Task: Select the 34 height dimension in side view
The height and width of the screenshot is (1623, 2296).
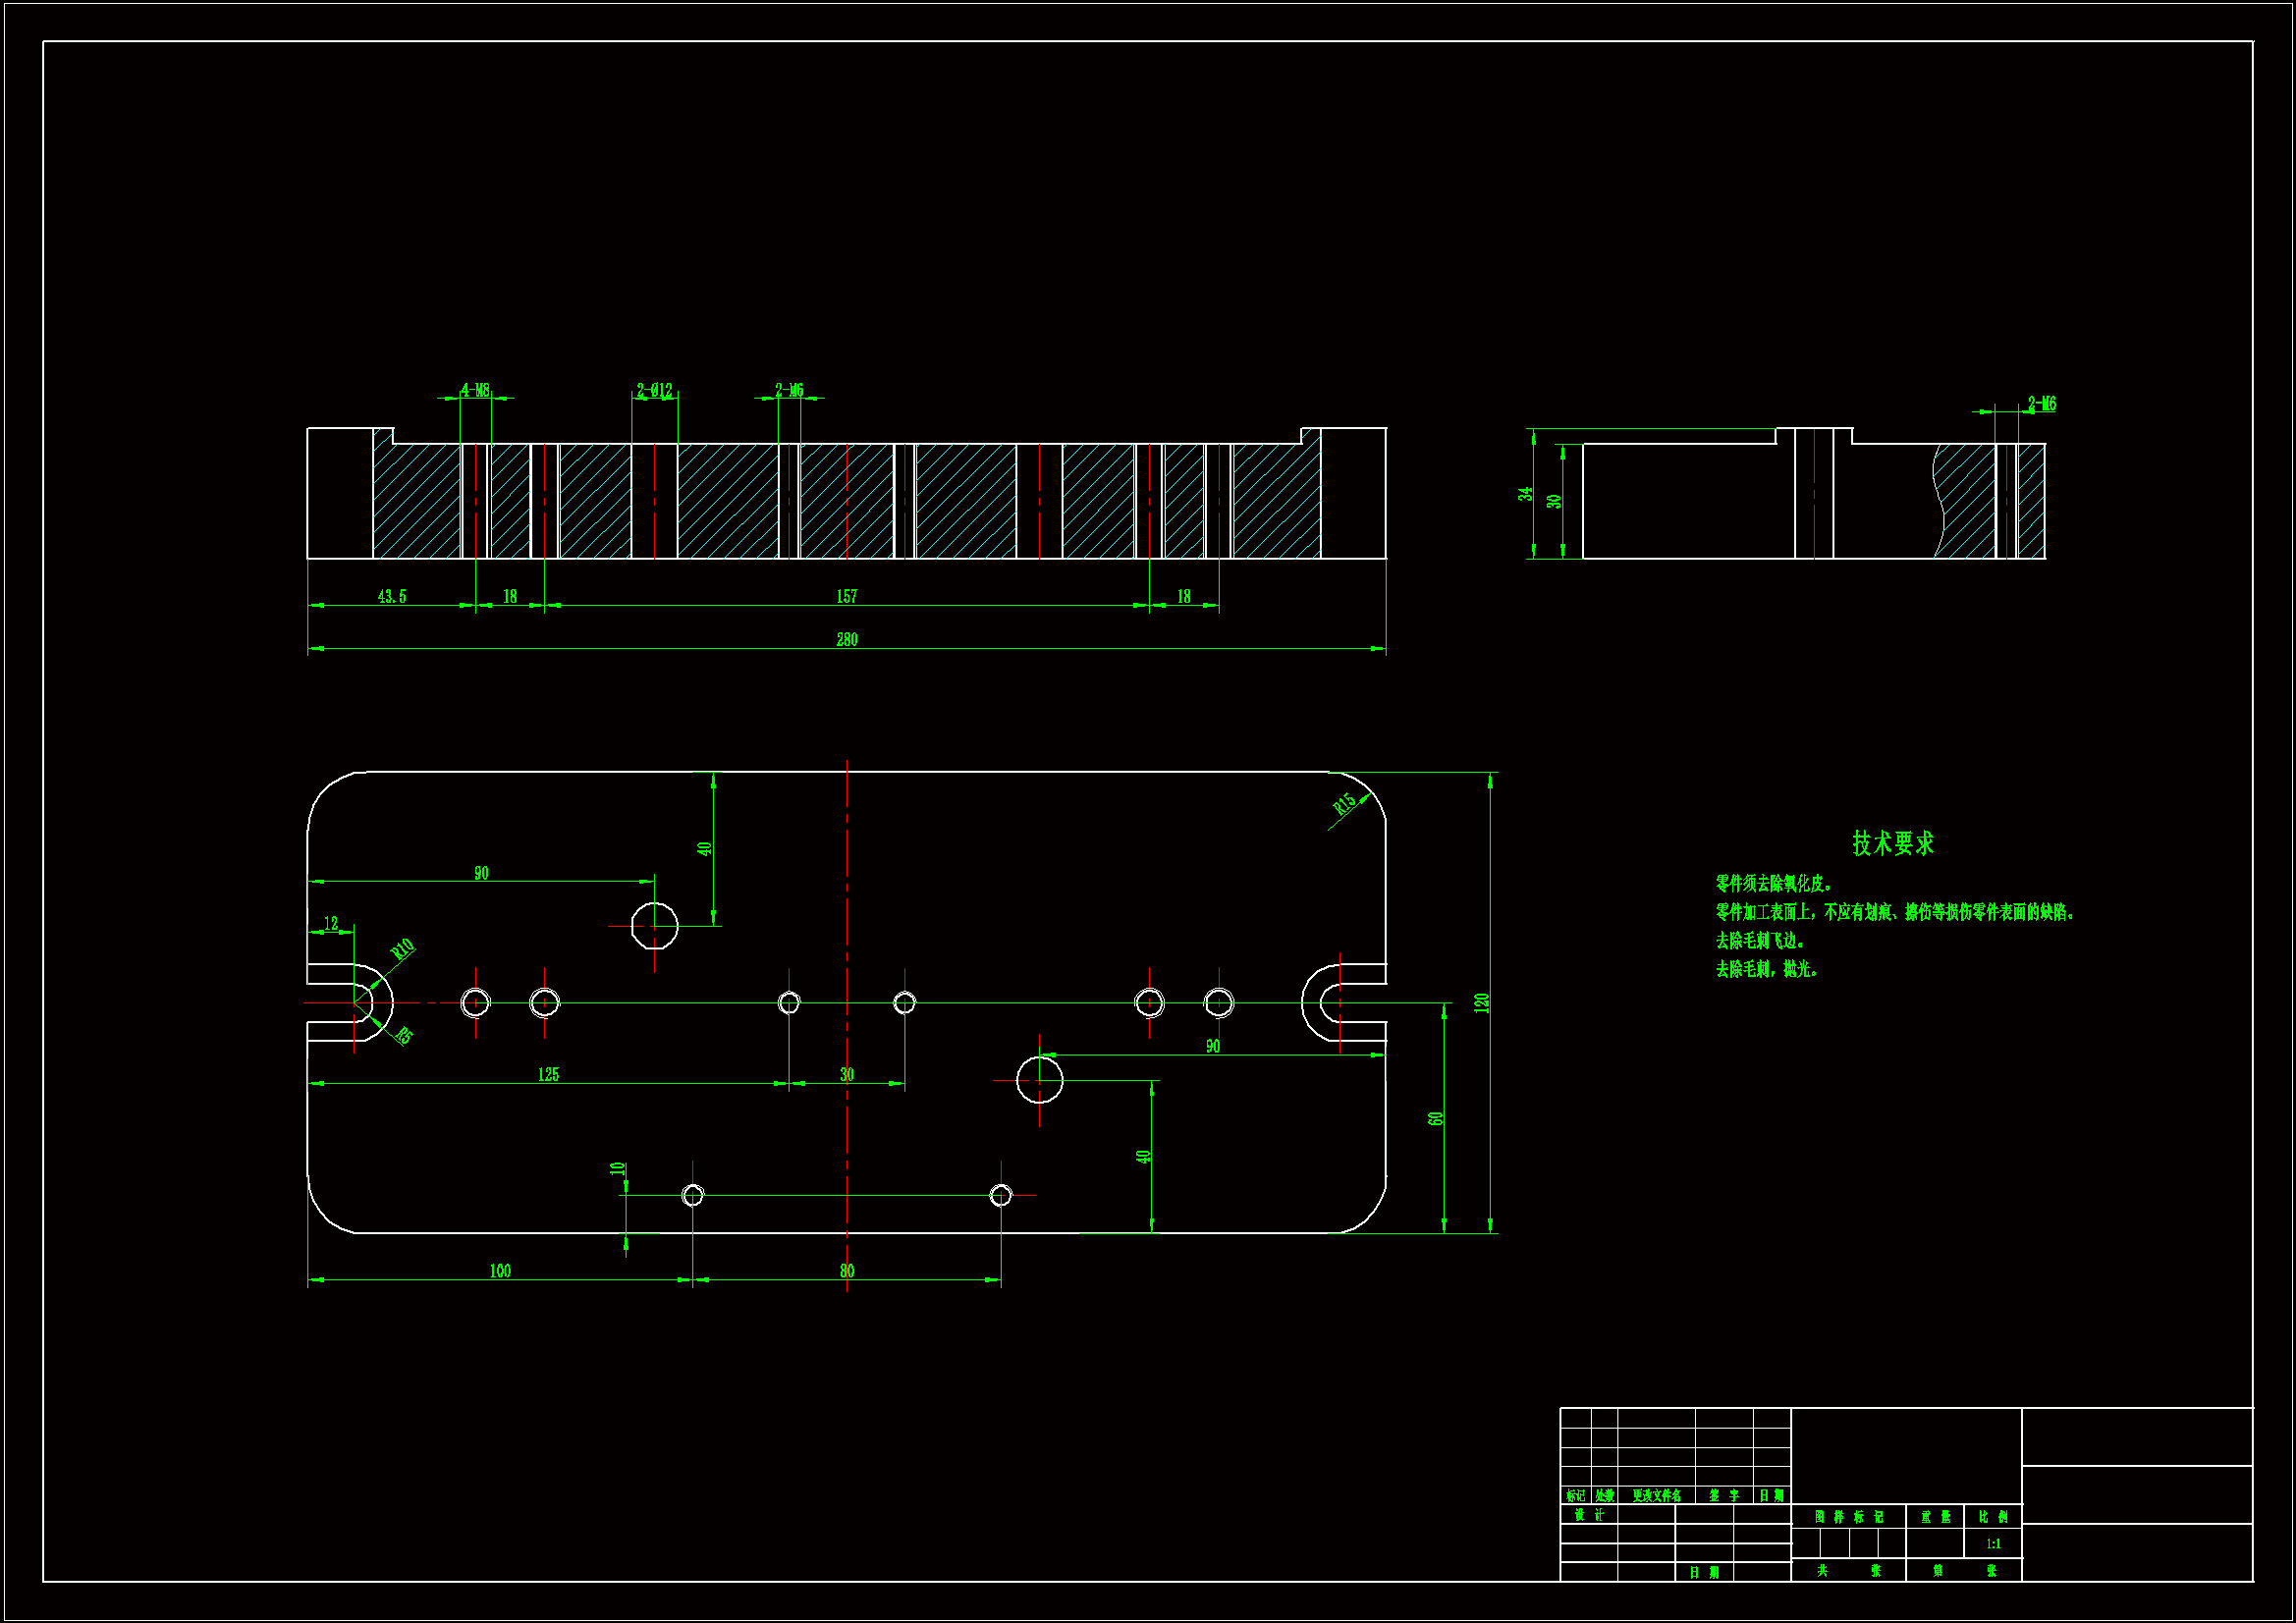Action: (x=1524, y=494)
